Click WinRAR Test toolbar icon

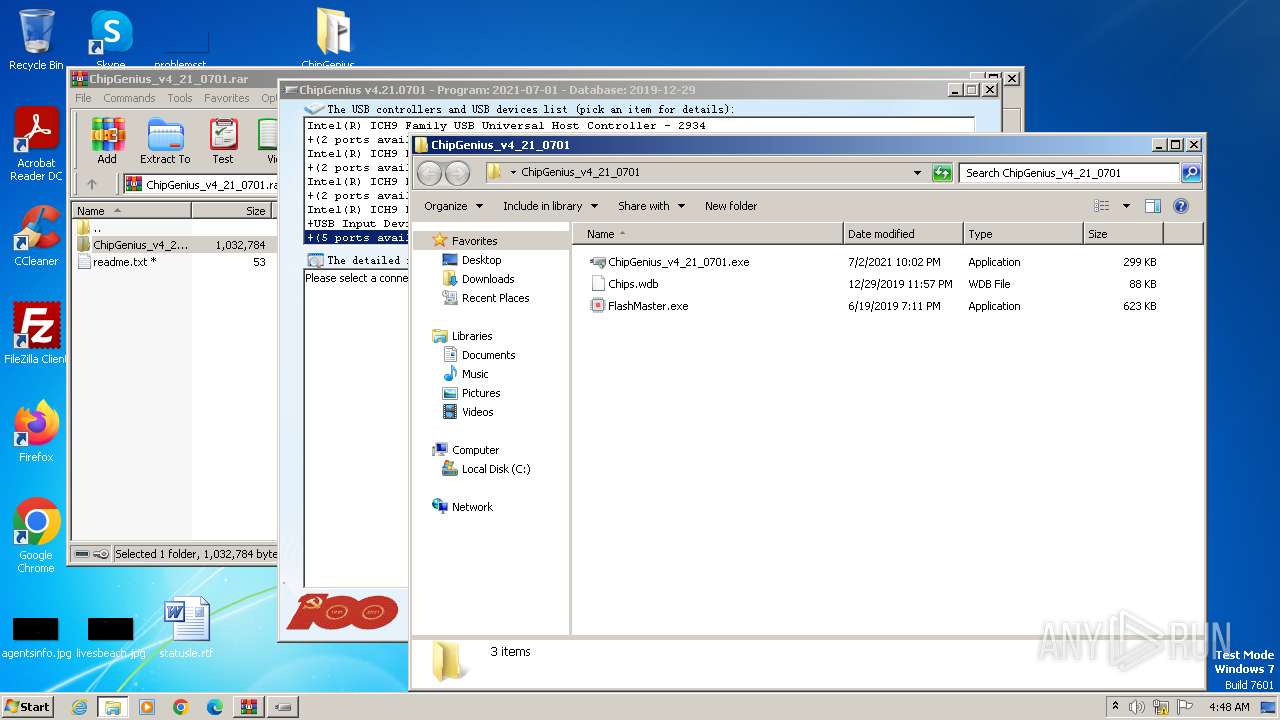click(x=223, y=141)
